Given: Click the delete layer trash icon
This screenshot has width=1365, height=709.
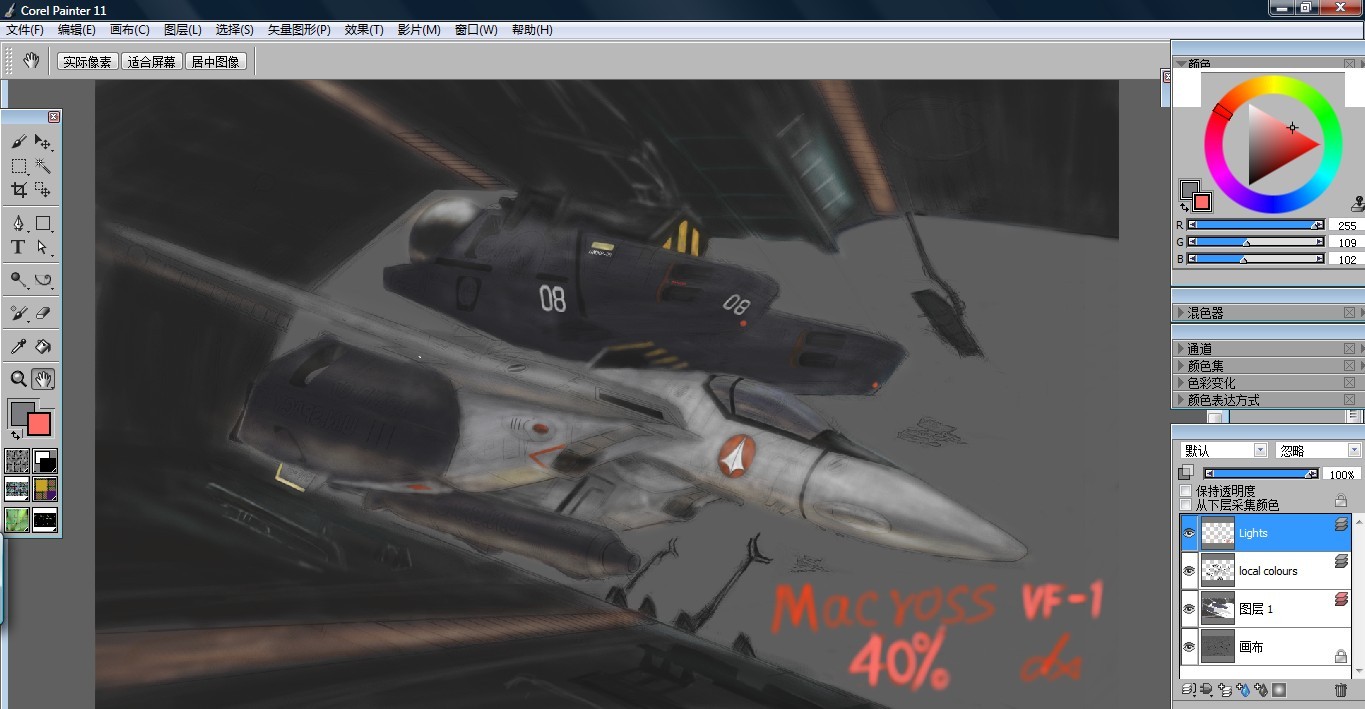Looking at the screenshot, I should (1341, 690).
